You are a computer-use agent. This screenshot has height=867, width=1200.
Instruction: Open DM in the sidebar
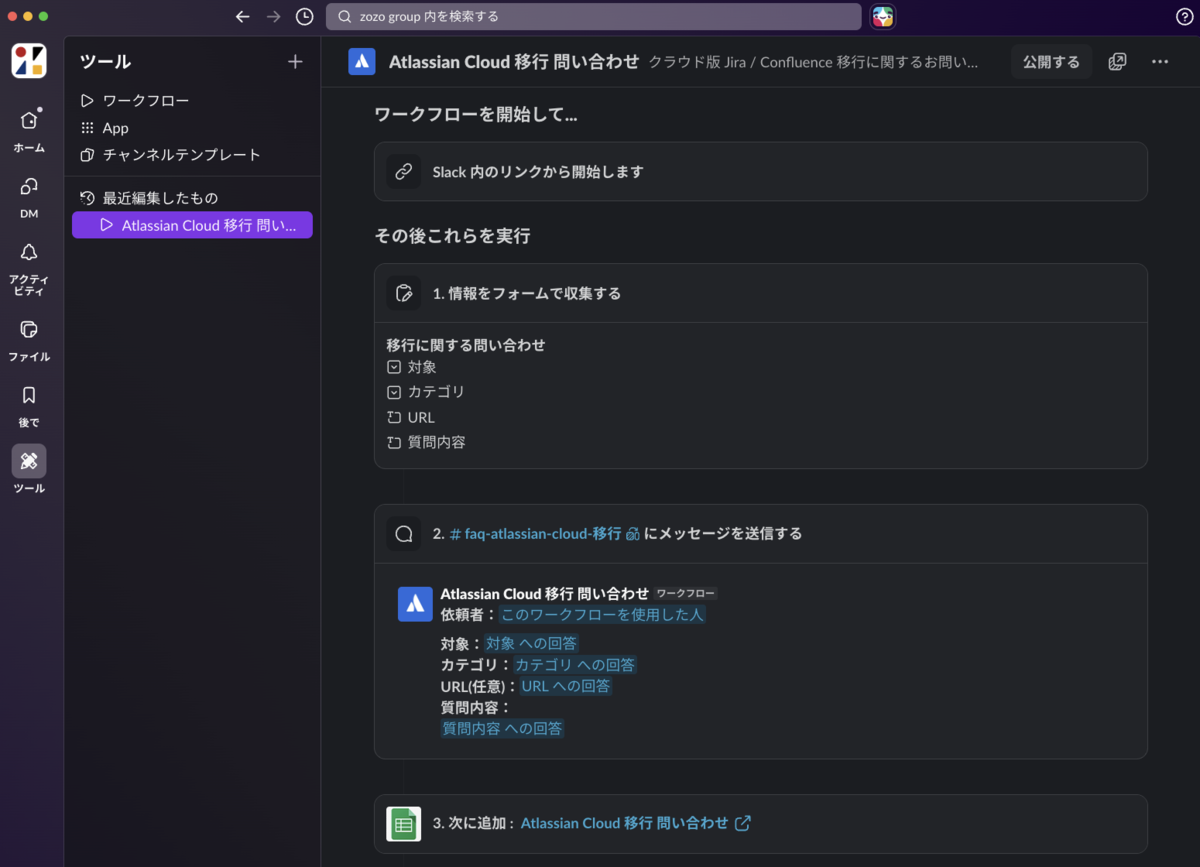(29, 197)
